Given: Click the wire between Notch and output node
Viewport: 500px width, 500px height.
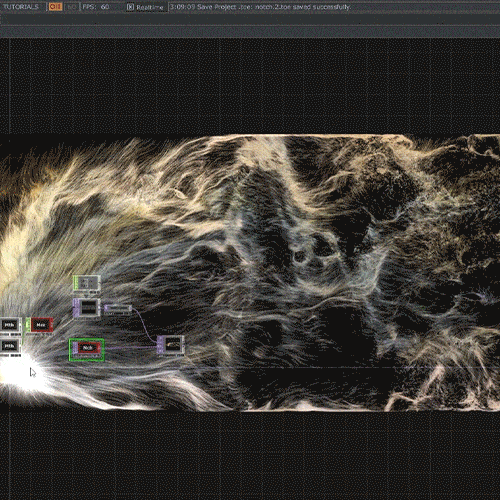Looking at the screenshot, I should tap(131, 348).
